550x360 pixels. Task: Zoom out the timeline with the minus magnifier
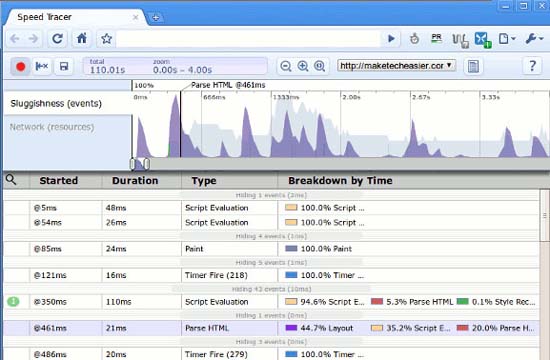(x=286, y=66)
